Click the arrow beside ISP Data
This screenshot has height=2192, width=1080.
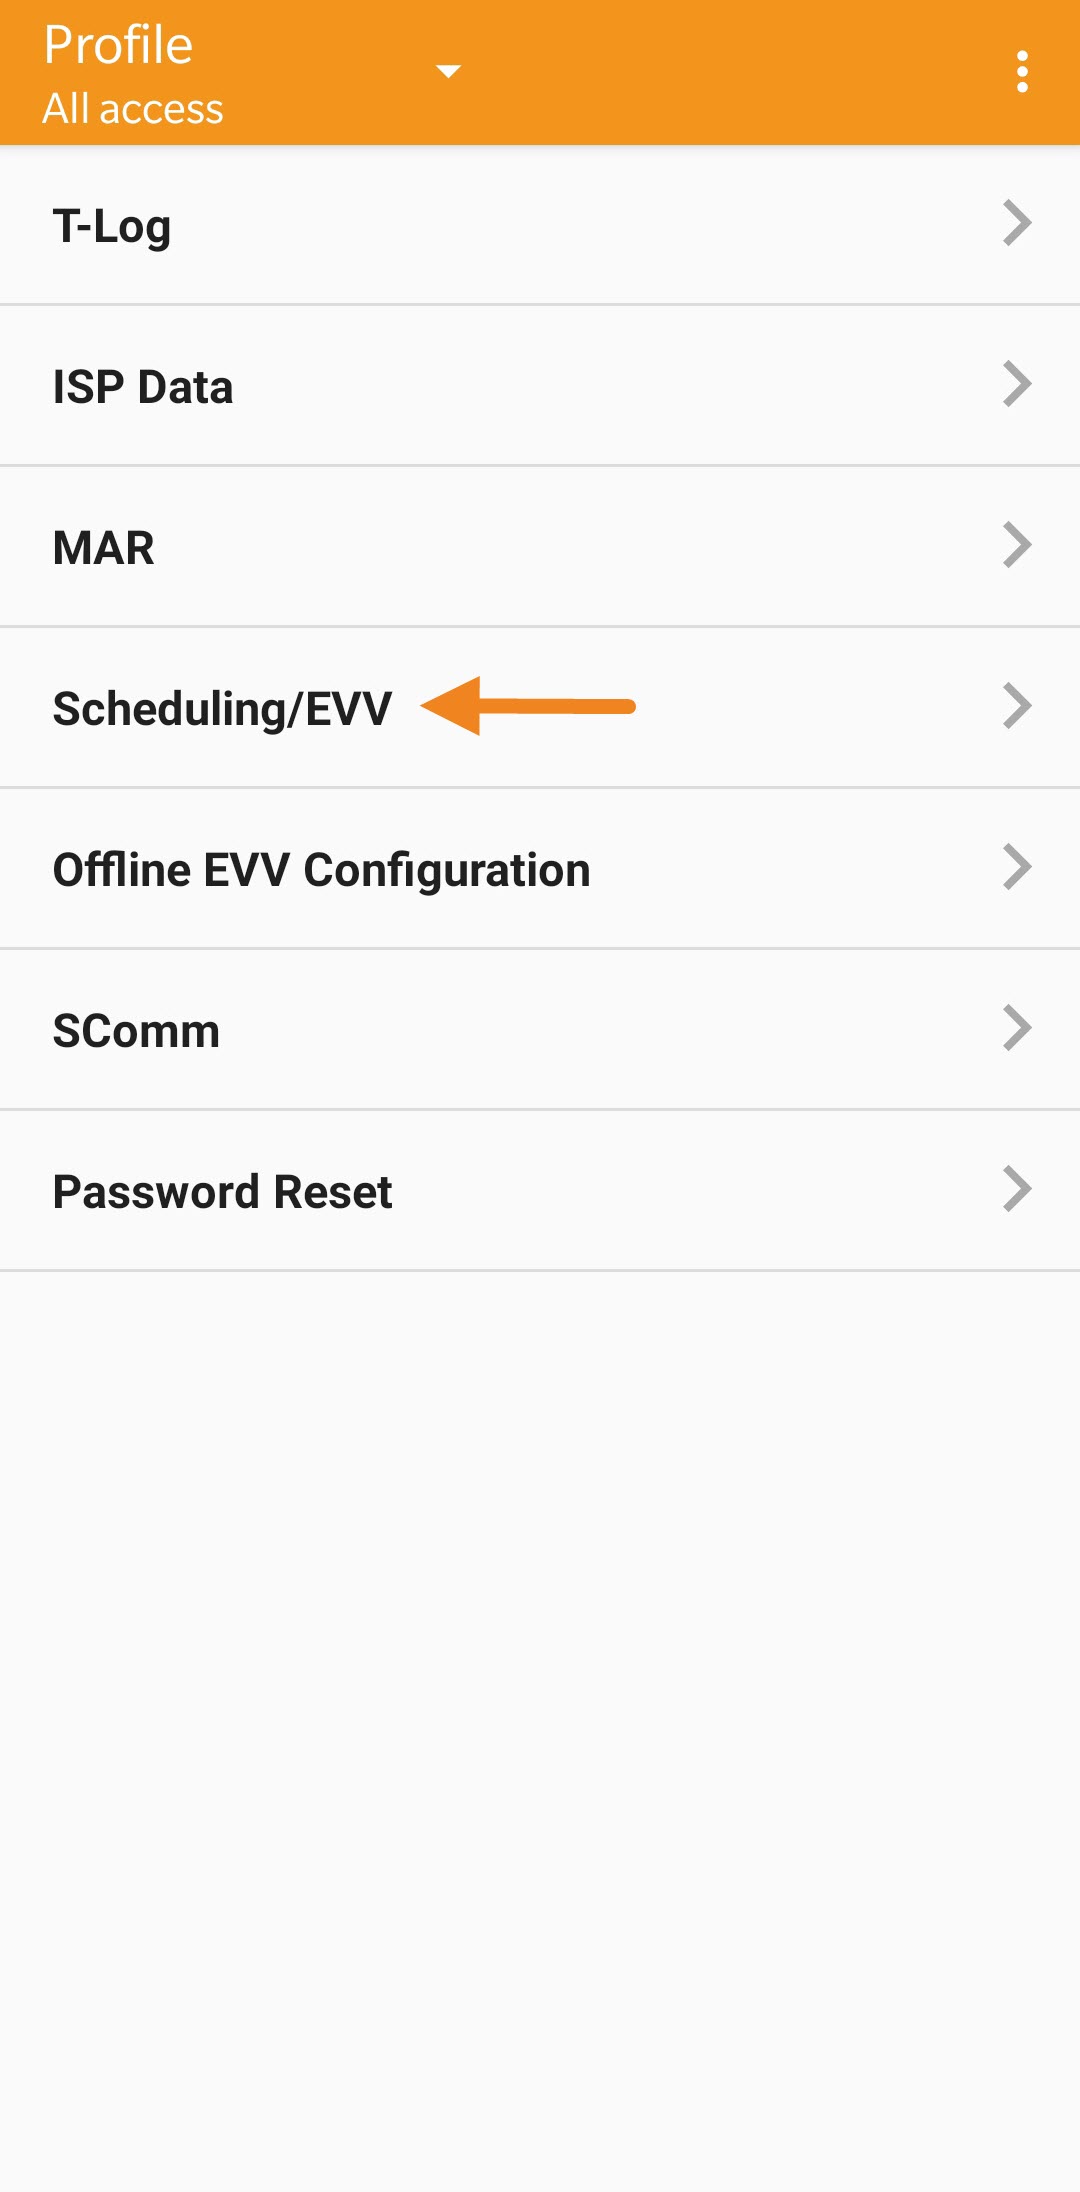(x=1017, y=384)
